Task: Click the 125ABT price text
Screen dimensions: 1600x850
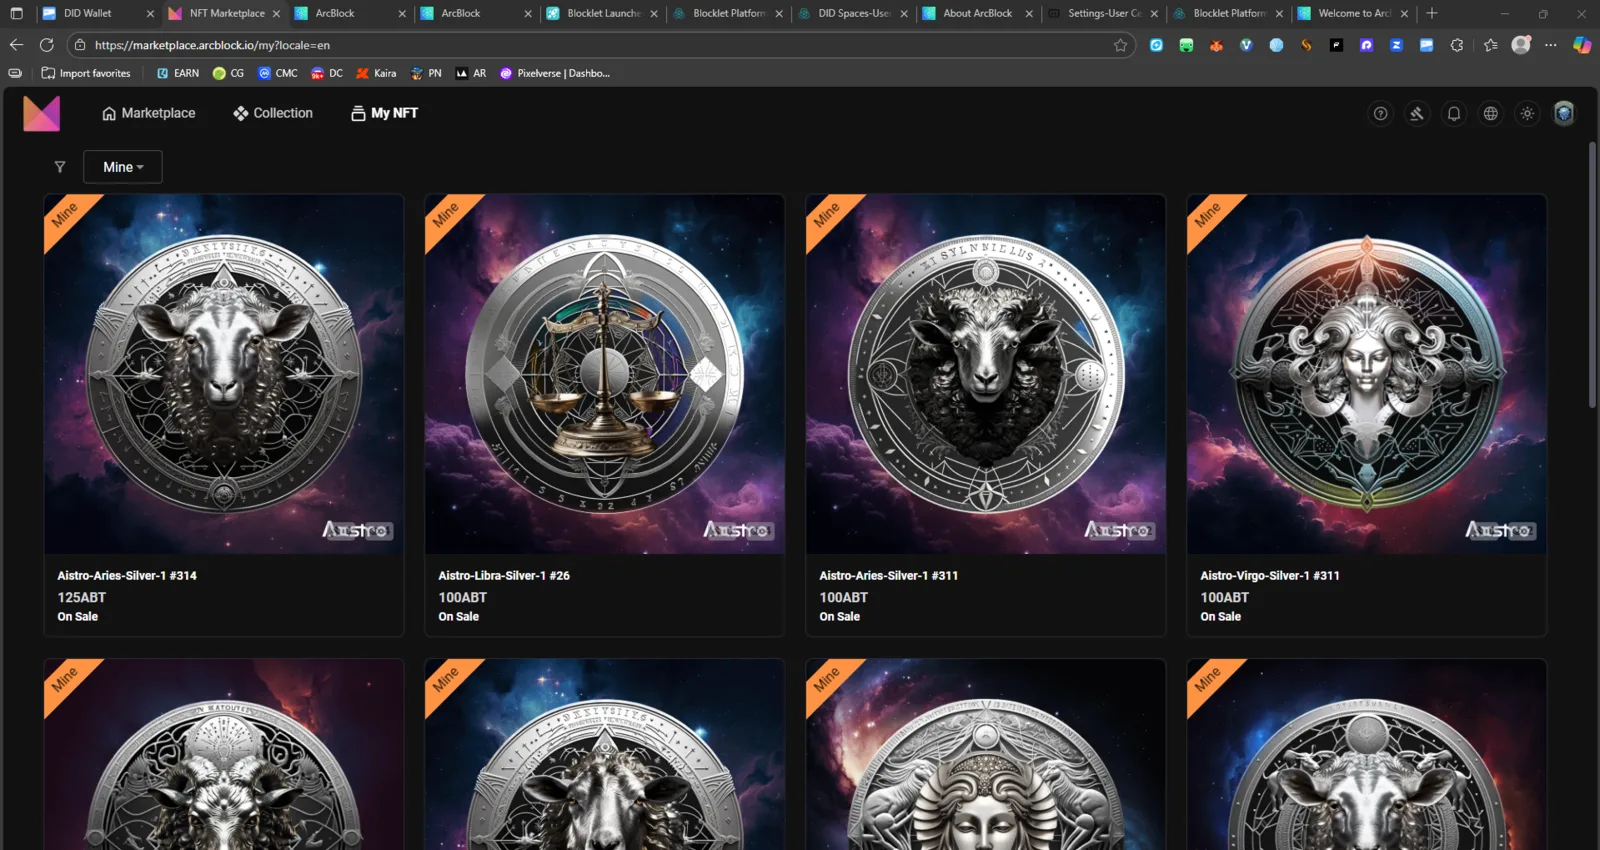Action: [x=82, y=597]
